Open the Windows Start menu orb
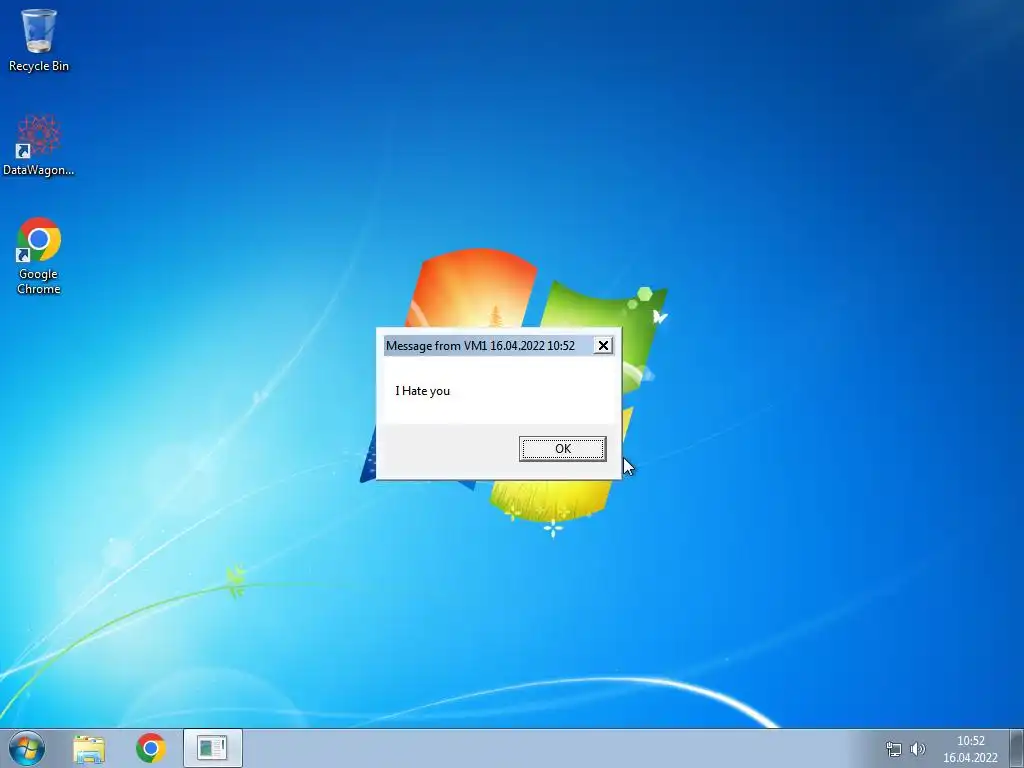This screenshot has width=1024, height=768. pos(27,748)
